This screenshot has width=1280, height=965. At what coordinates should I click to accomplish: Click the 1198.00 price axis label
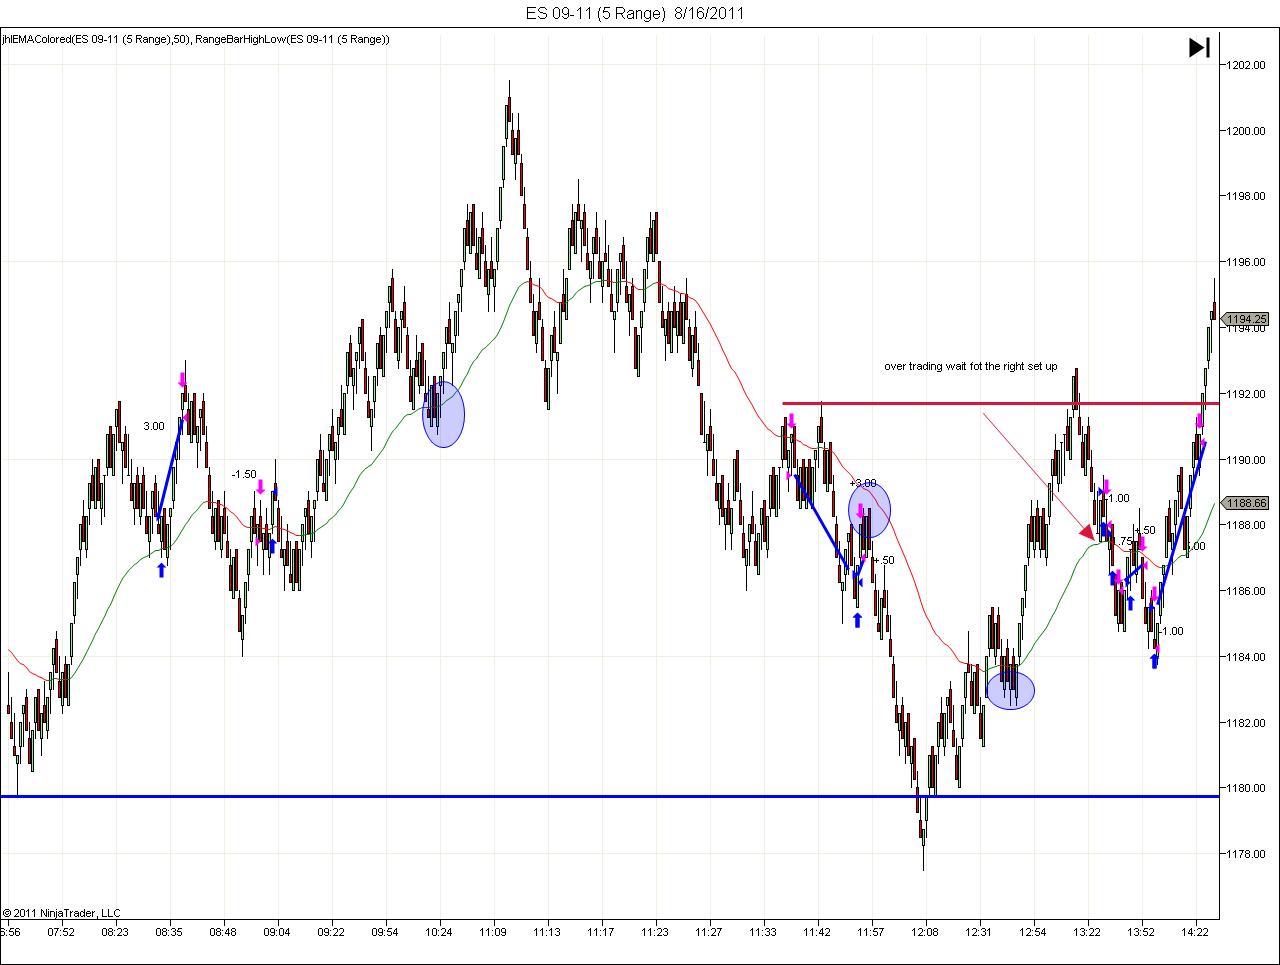pyautogui.click(x=1246, y=196)
